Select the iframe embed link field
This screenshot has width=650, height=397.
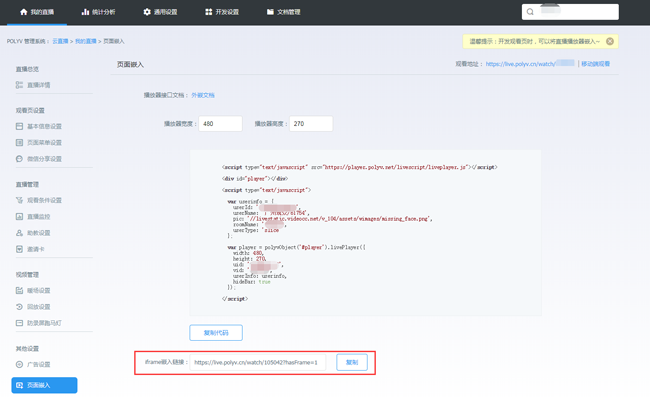tap(257, 363)
